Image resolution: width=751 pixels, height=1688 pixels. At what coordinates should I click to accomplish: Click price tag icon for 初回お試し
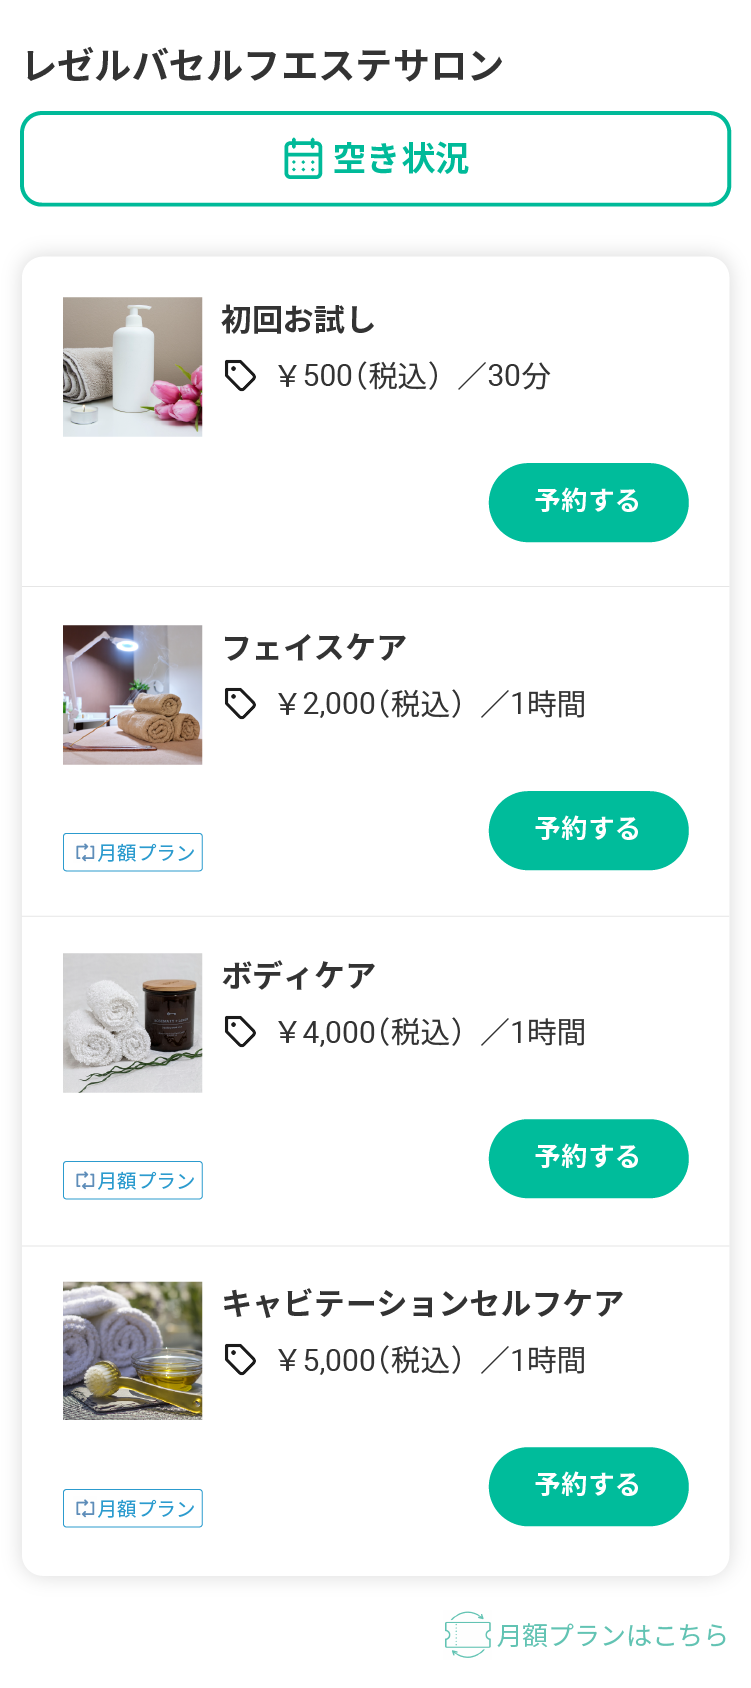[240, 376]
